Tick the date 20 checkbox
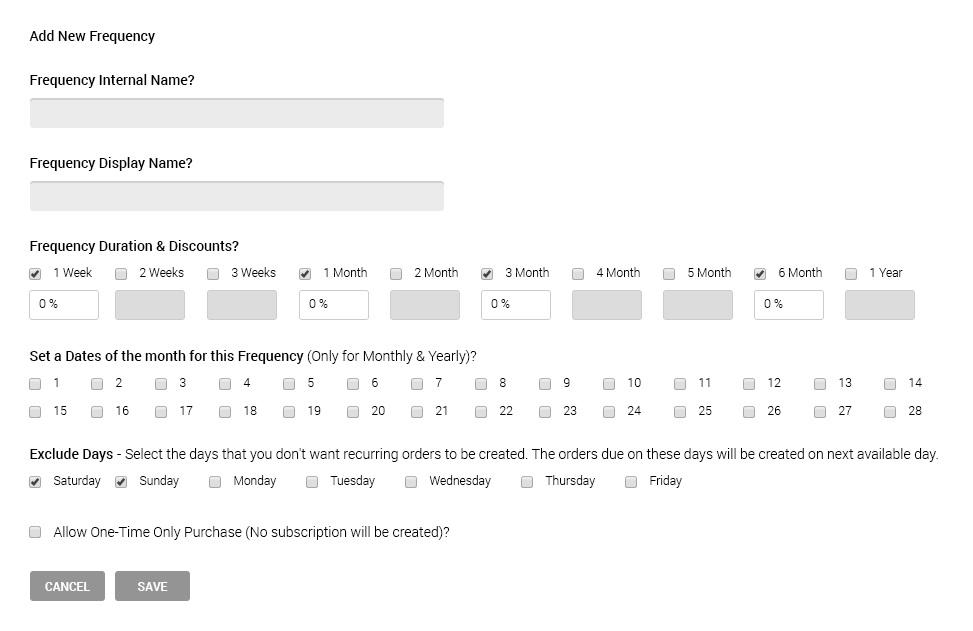Viewport: 973px width, 631px height. 353,411
